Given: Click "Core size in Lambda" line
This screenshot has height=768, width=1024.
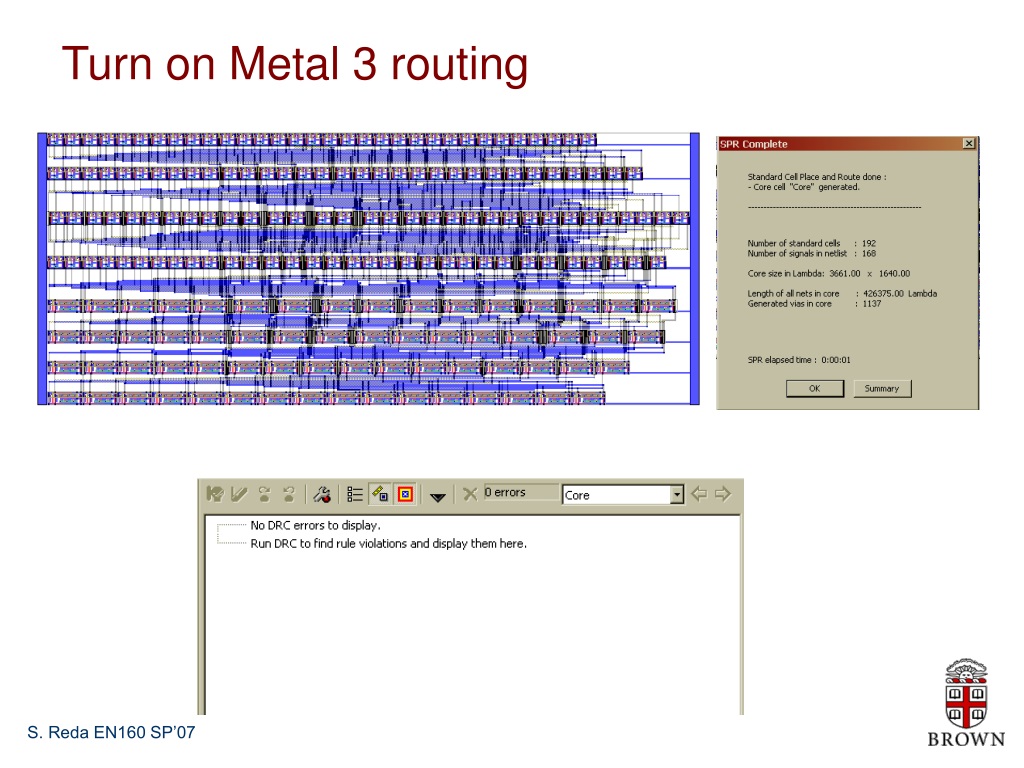Looking at the screenshot, I should pos(829,274).
